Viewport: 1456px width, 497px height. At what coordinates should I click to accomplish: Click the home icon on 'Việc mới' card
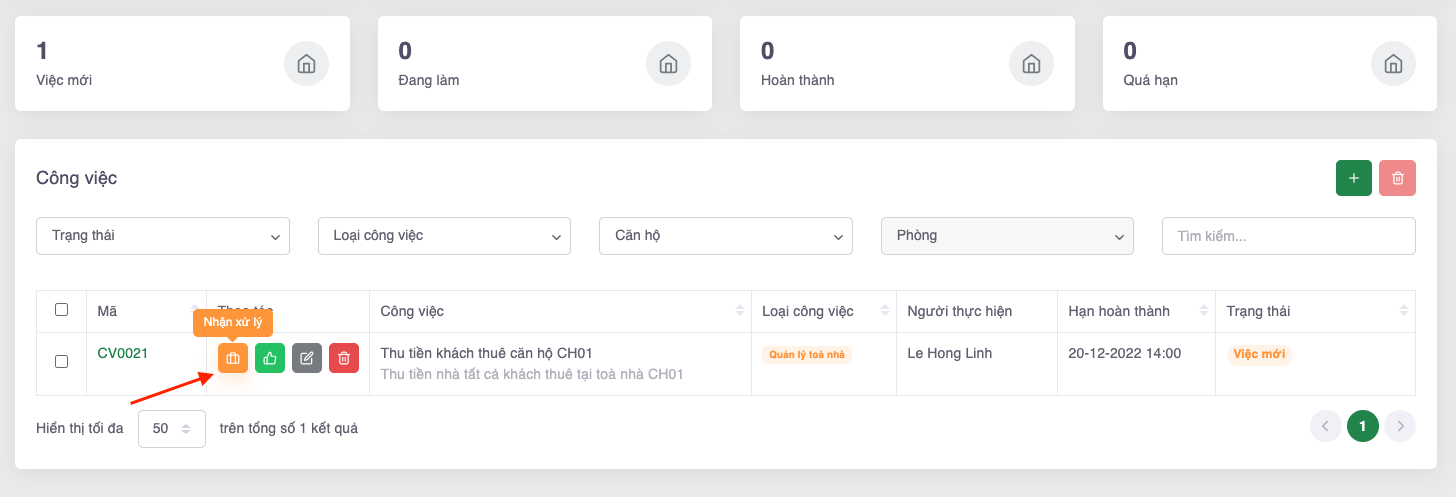(306, 64)
